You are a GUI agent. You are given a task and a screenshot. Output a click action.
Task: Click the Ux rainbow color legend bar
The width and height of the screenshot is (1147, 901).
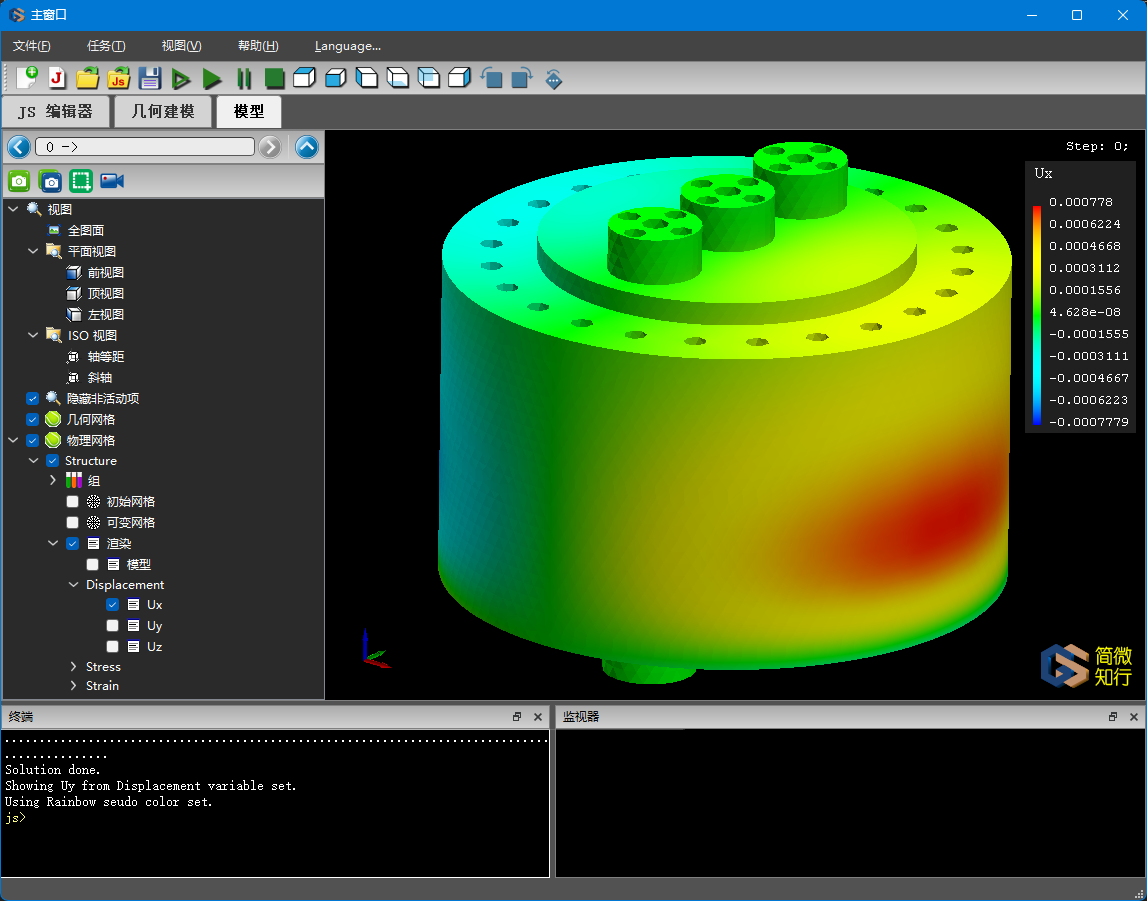(1037, 314)
